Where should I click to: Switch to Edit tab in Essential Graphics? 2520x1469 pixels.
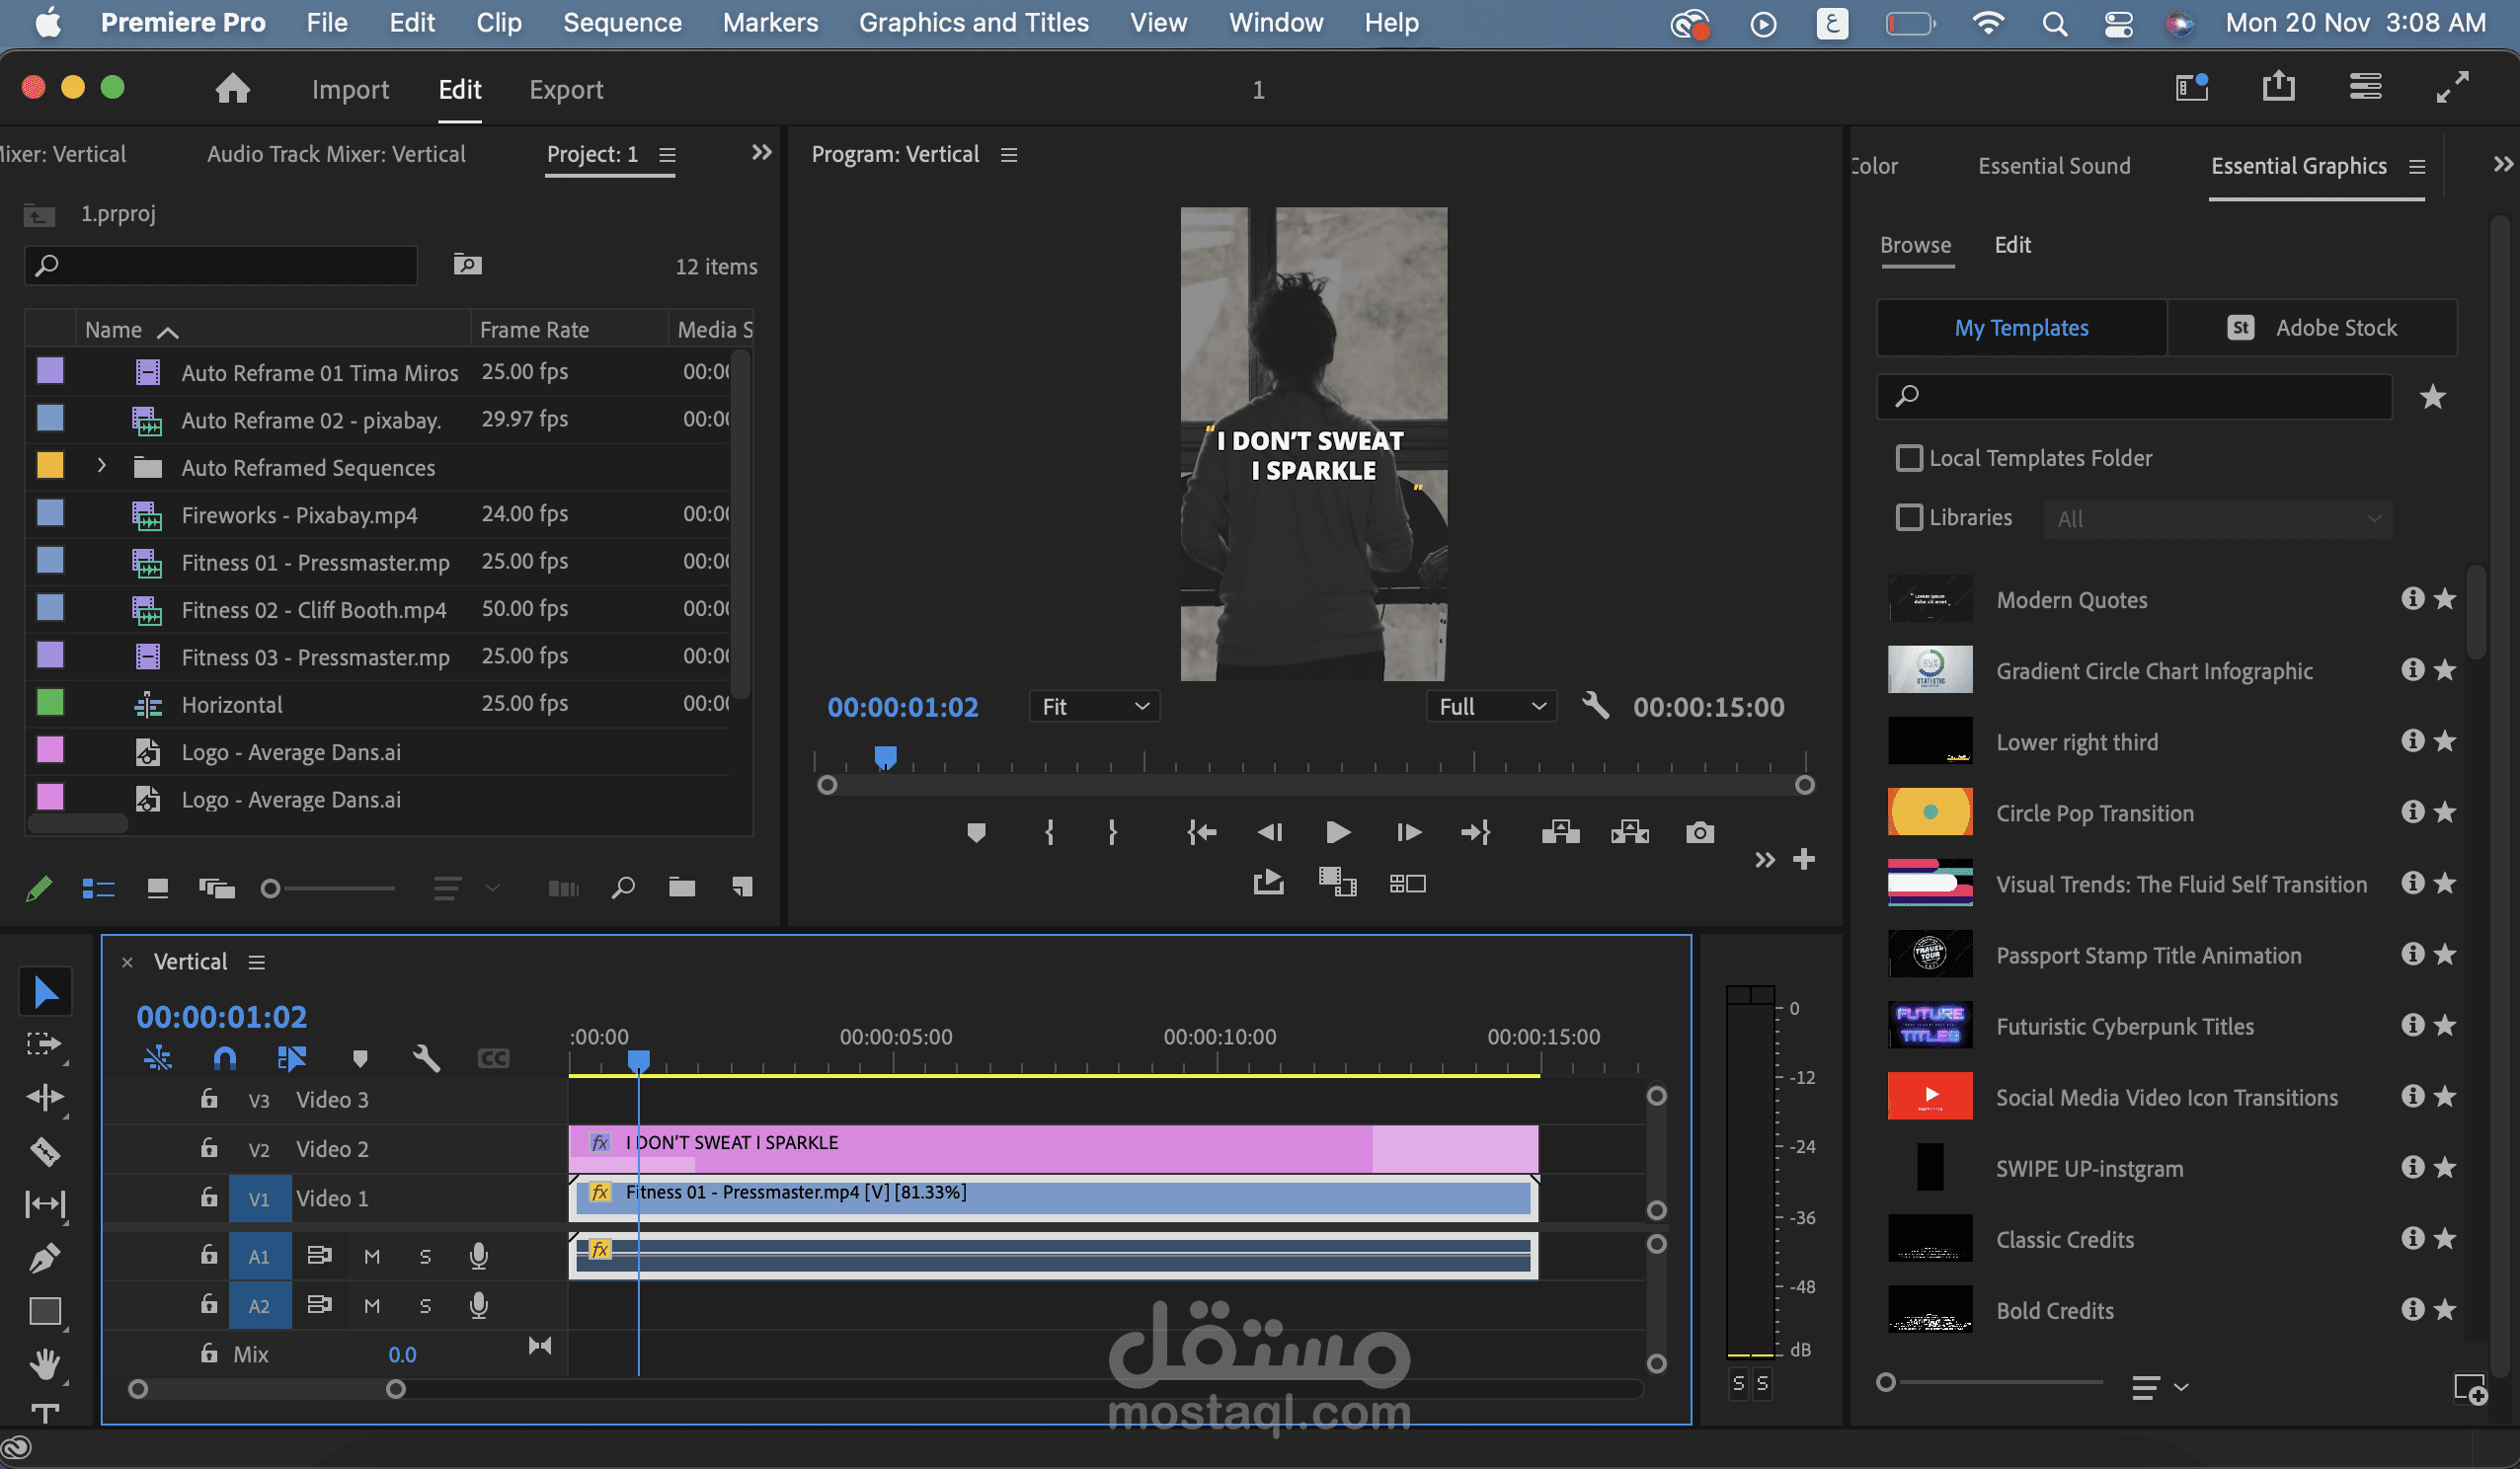2012,245
